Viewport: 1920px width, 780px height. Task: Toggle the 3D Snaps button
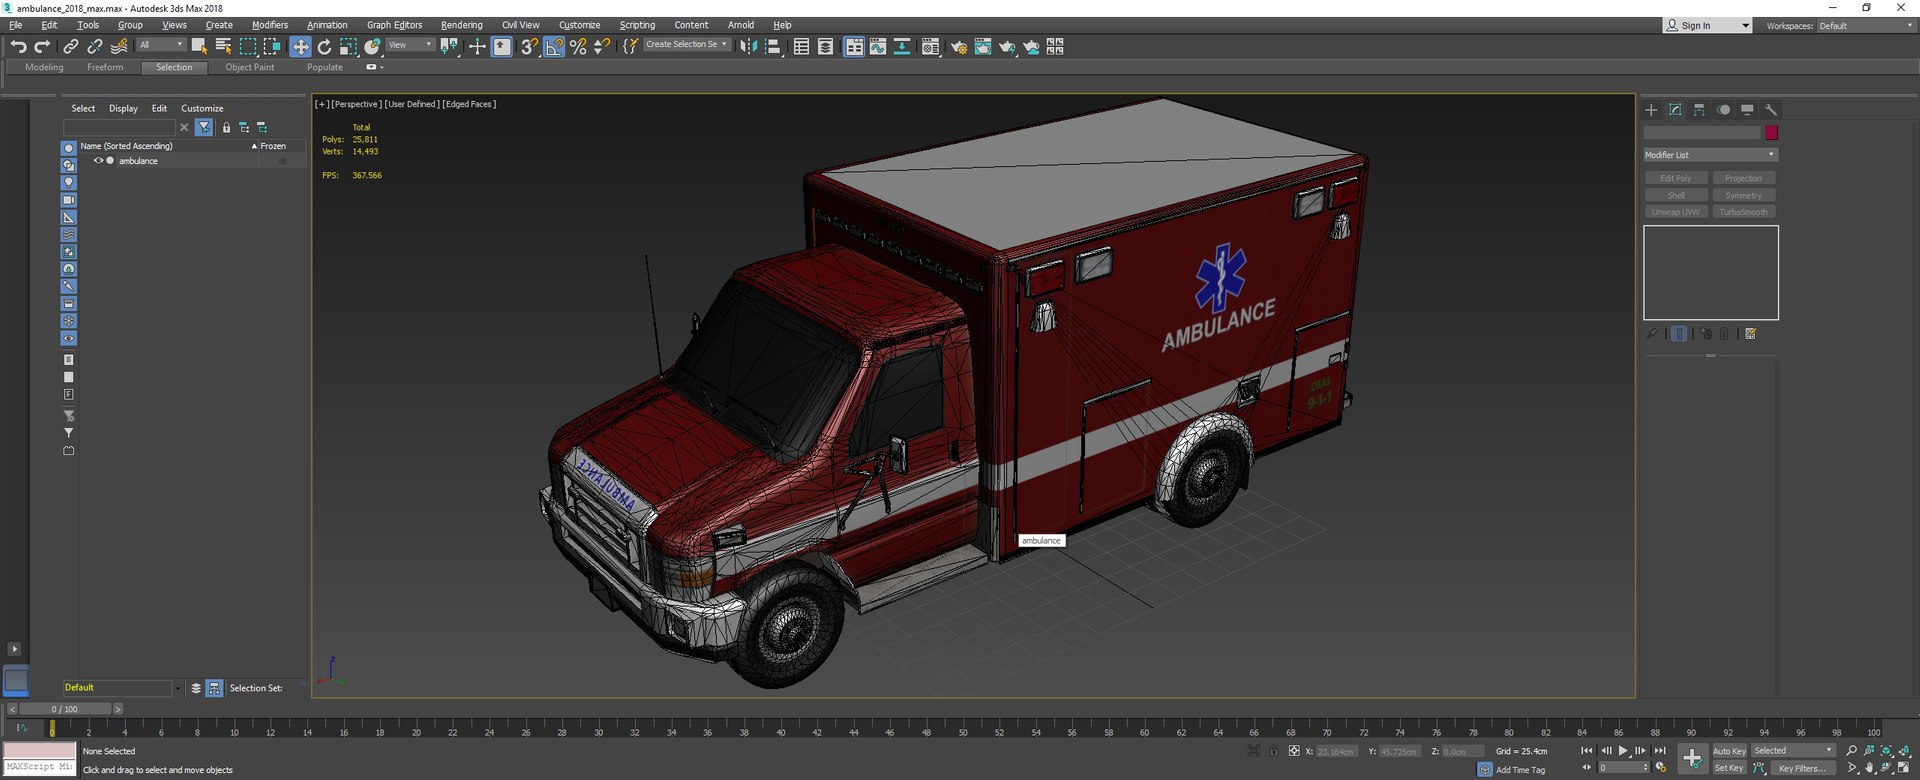[x=529, y=46]
